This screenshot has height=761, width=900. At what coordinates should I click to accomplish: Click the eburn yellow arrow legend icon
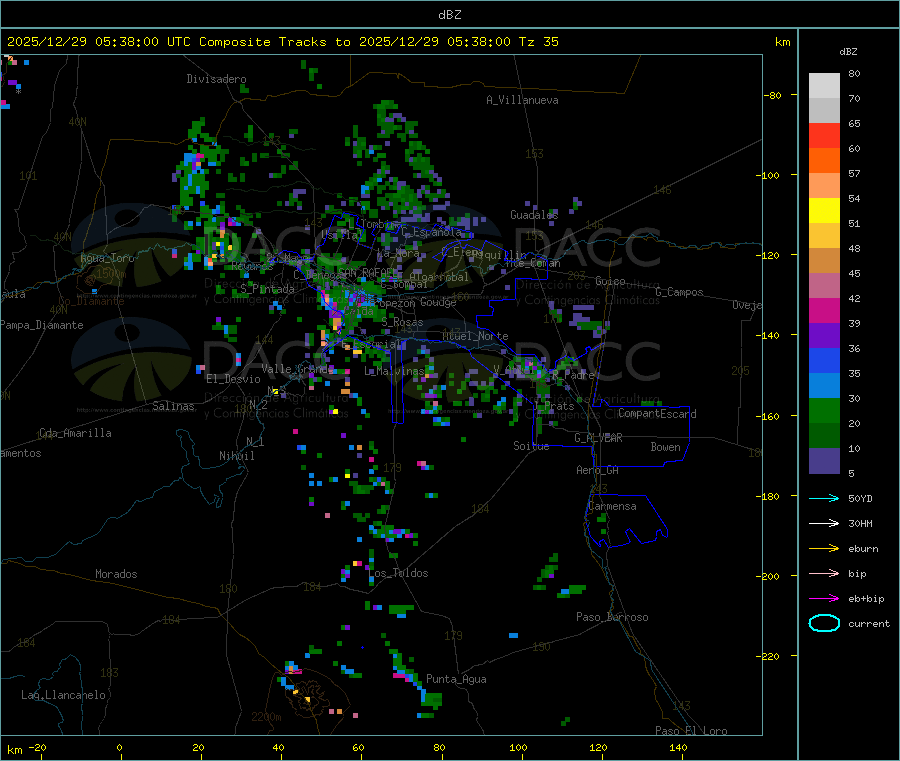(824, 549)
